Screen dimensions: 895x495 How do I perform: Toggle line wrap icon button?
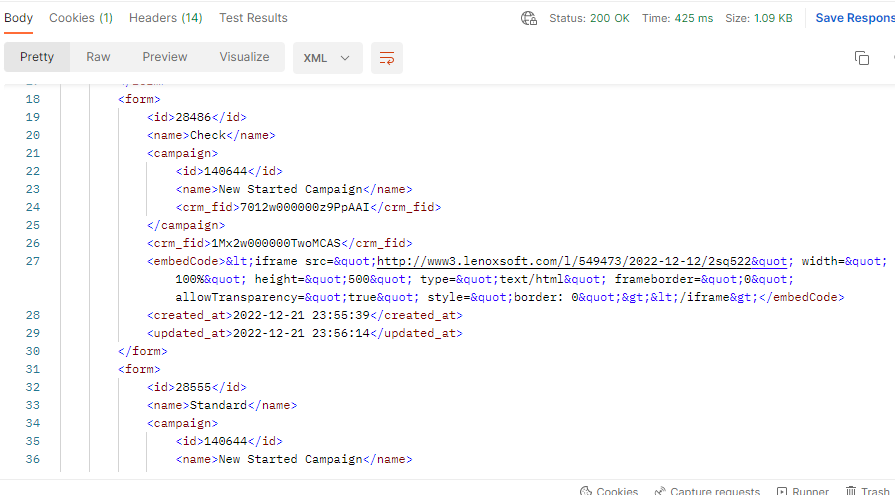[x=386, y=58]
